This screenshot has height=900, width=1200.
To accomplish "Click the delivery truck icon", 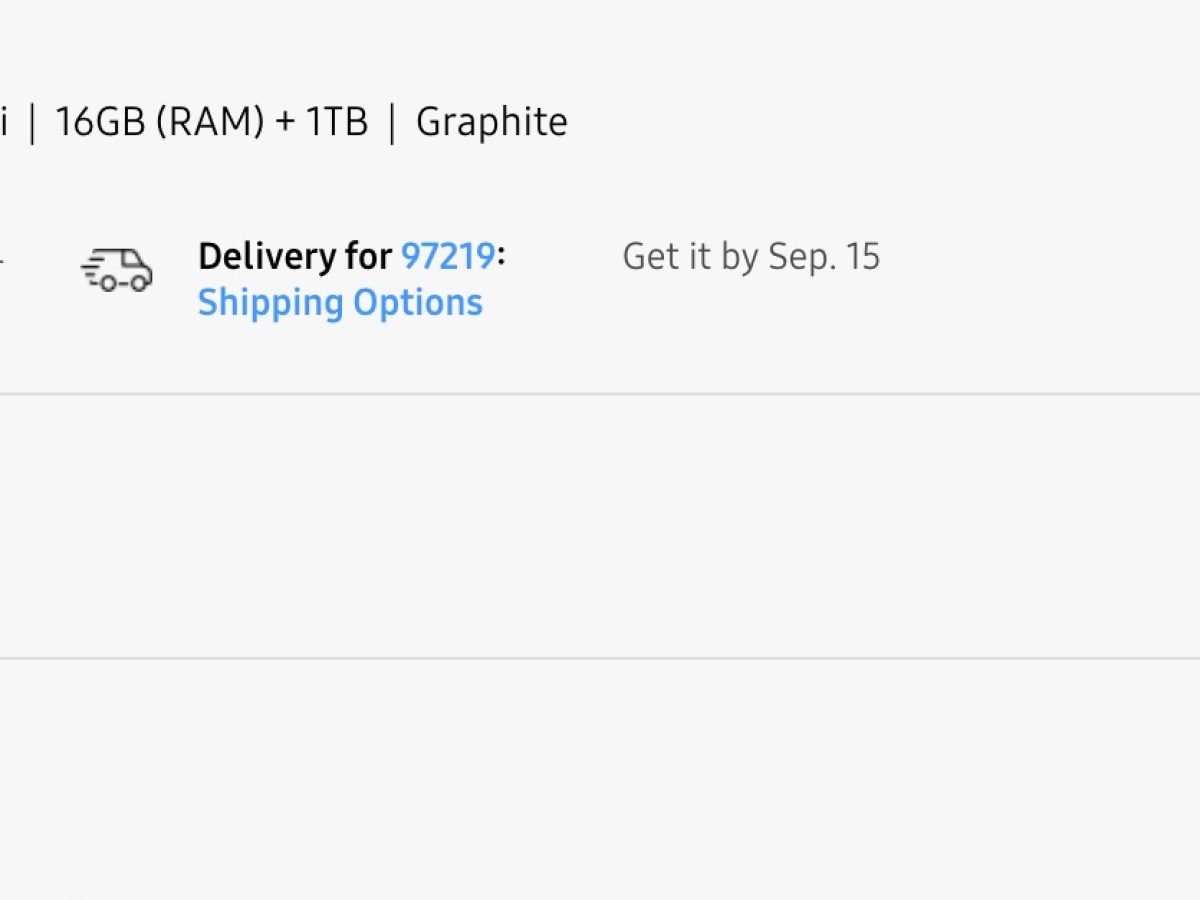I will 116,269.
